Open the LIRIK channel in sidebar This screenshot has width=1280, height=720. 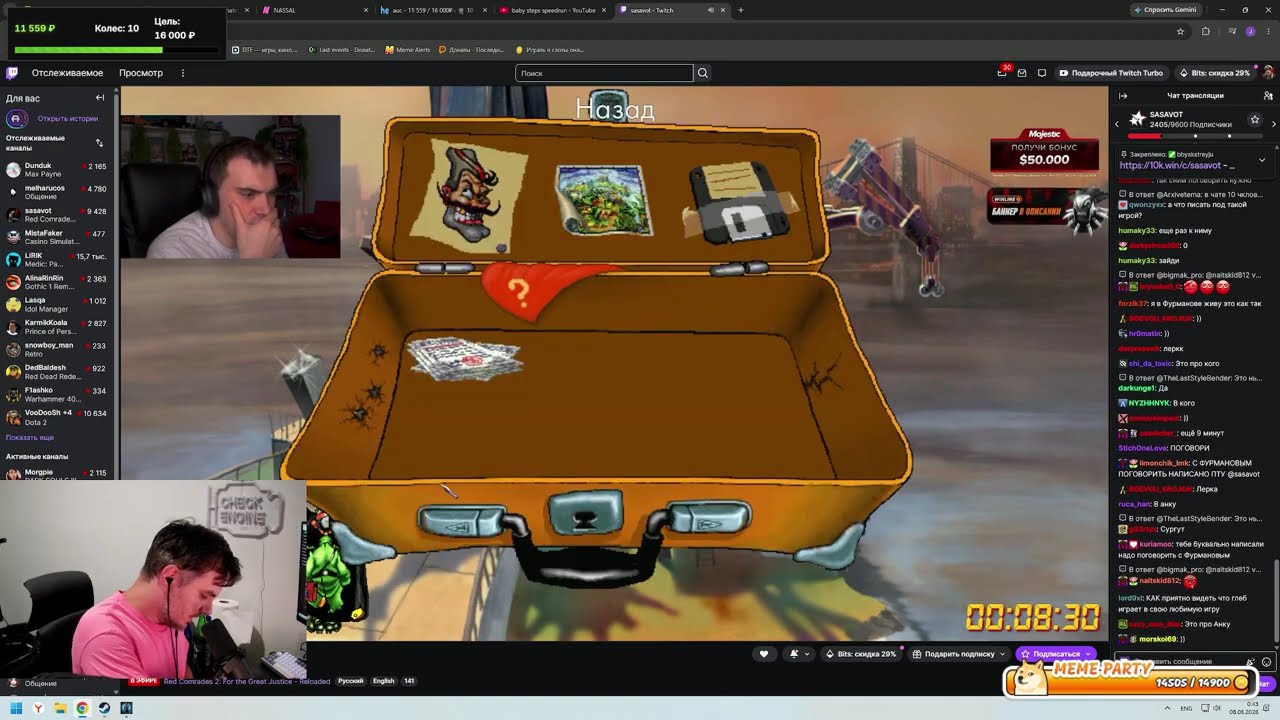tap(57, 260)
